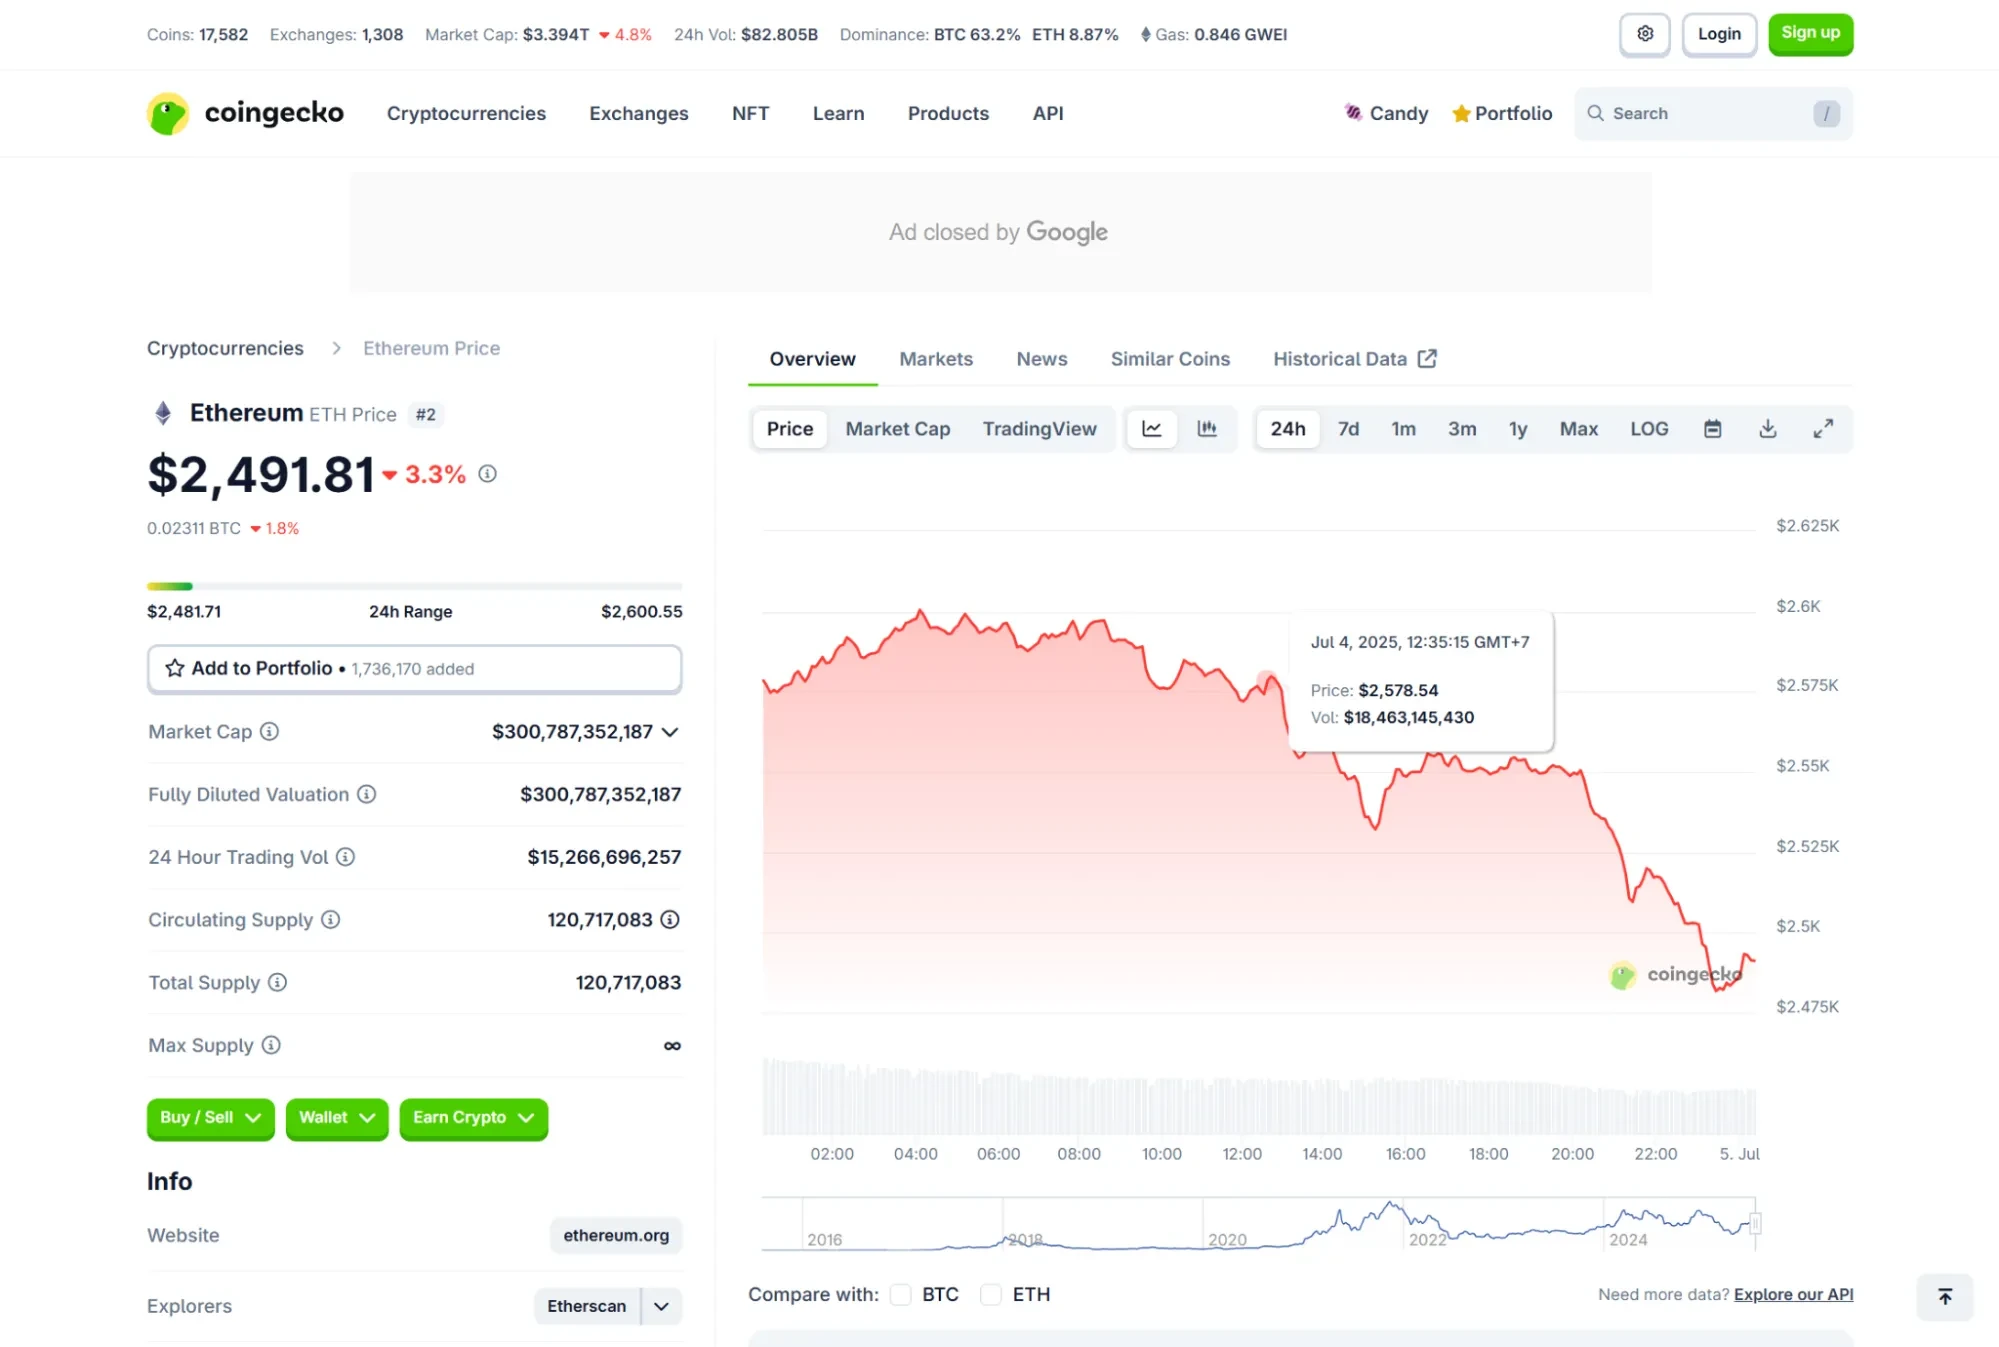Click the scroll-to-top arrow button
Viewport: 1999px width, 1347px height.
(1945, 1297)
